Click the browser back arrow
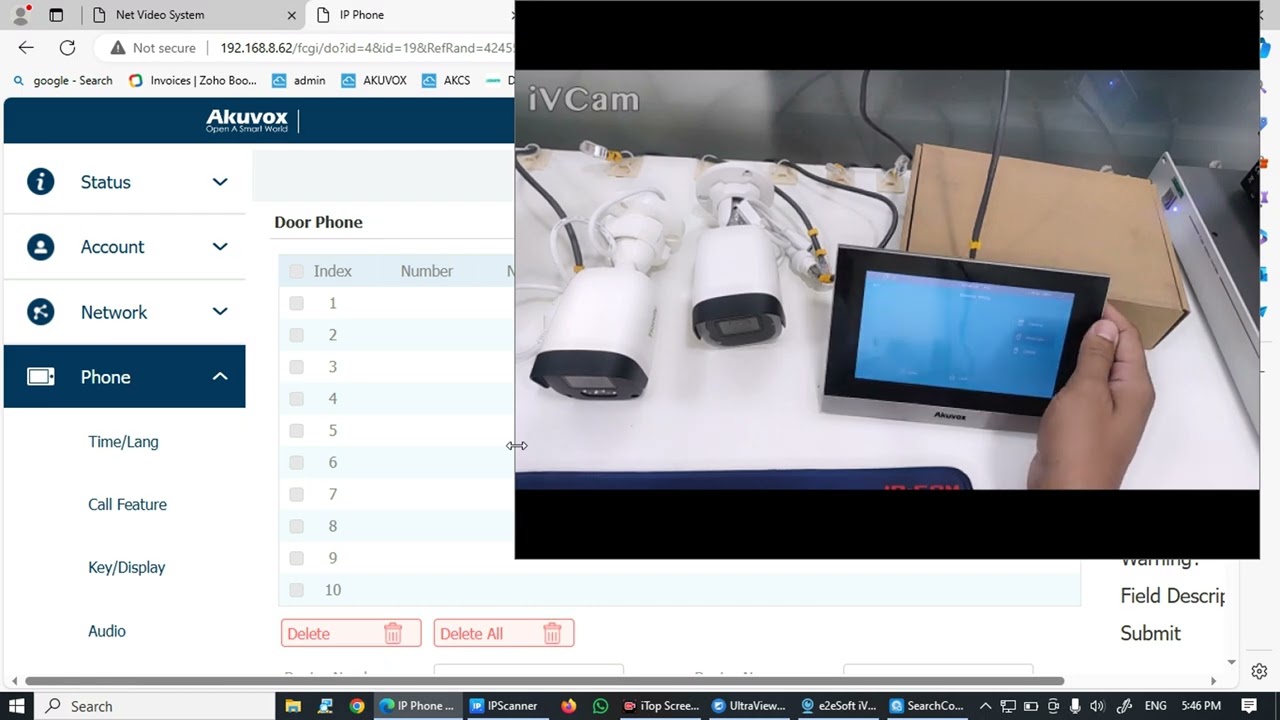 tap(26, 47)
